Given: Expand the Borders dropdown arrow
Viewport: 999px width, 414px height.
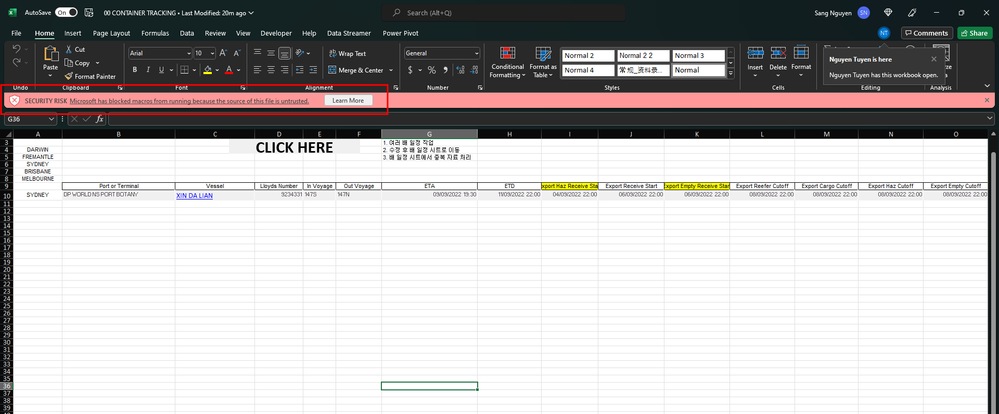Looking at the screenshot, I should [194, 70].
